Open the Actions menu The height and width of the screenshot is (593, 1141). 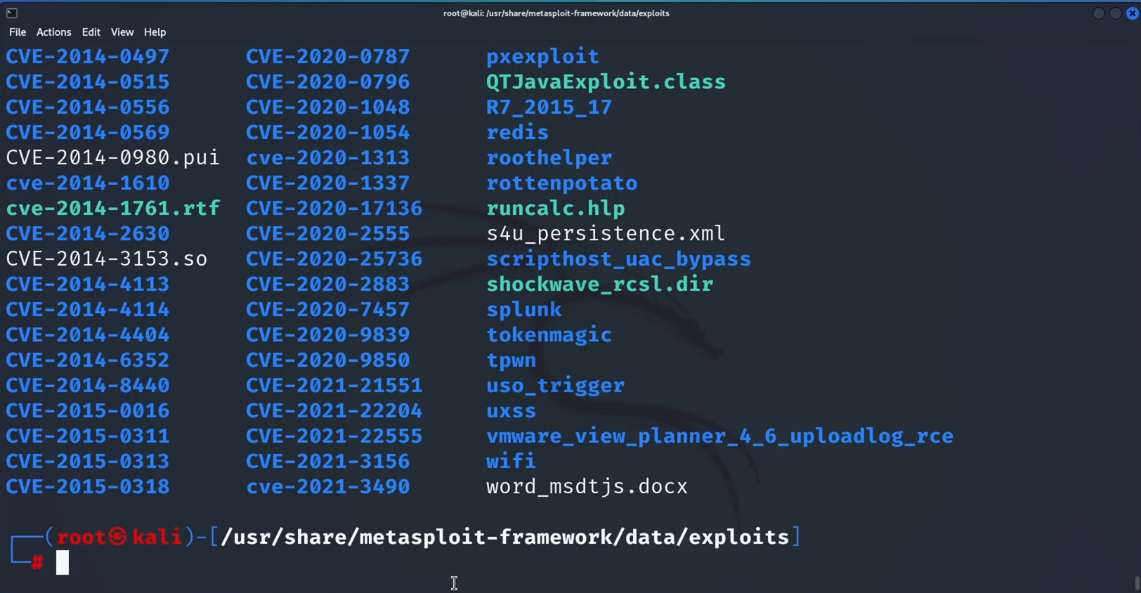pyautogui.click(x=54, y=32)
